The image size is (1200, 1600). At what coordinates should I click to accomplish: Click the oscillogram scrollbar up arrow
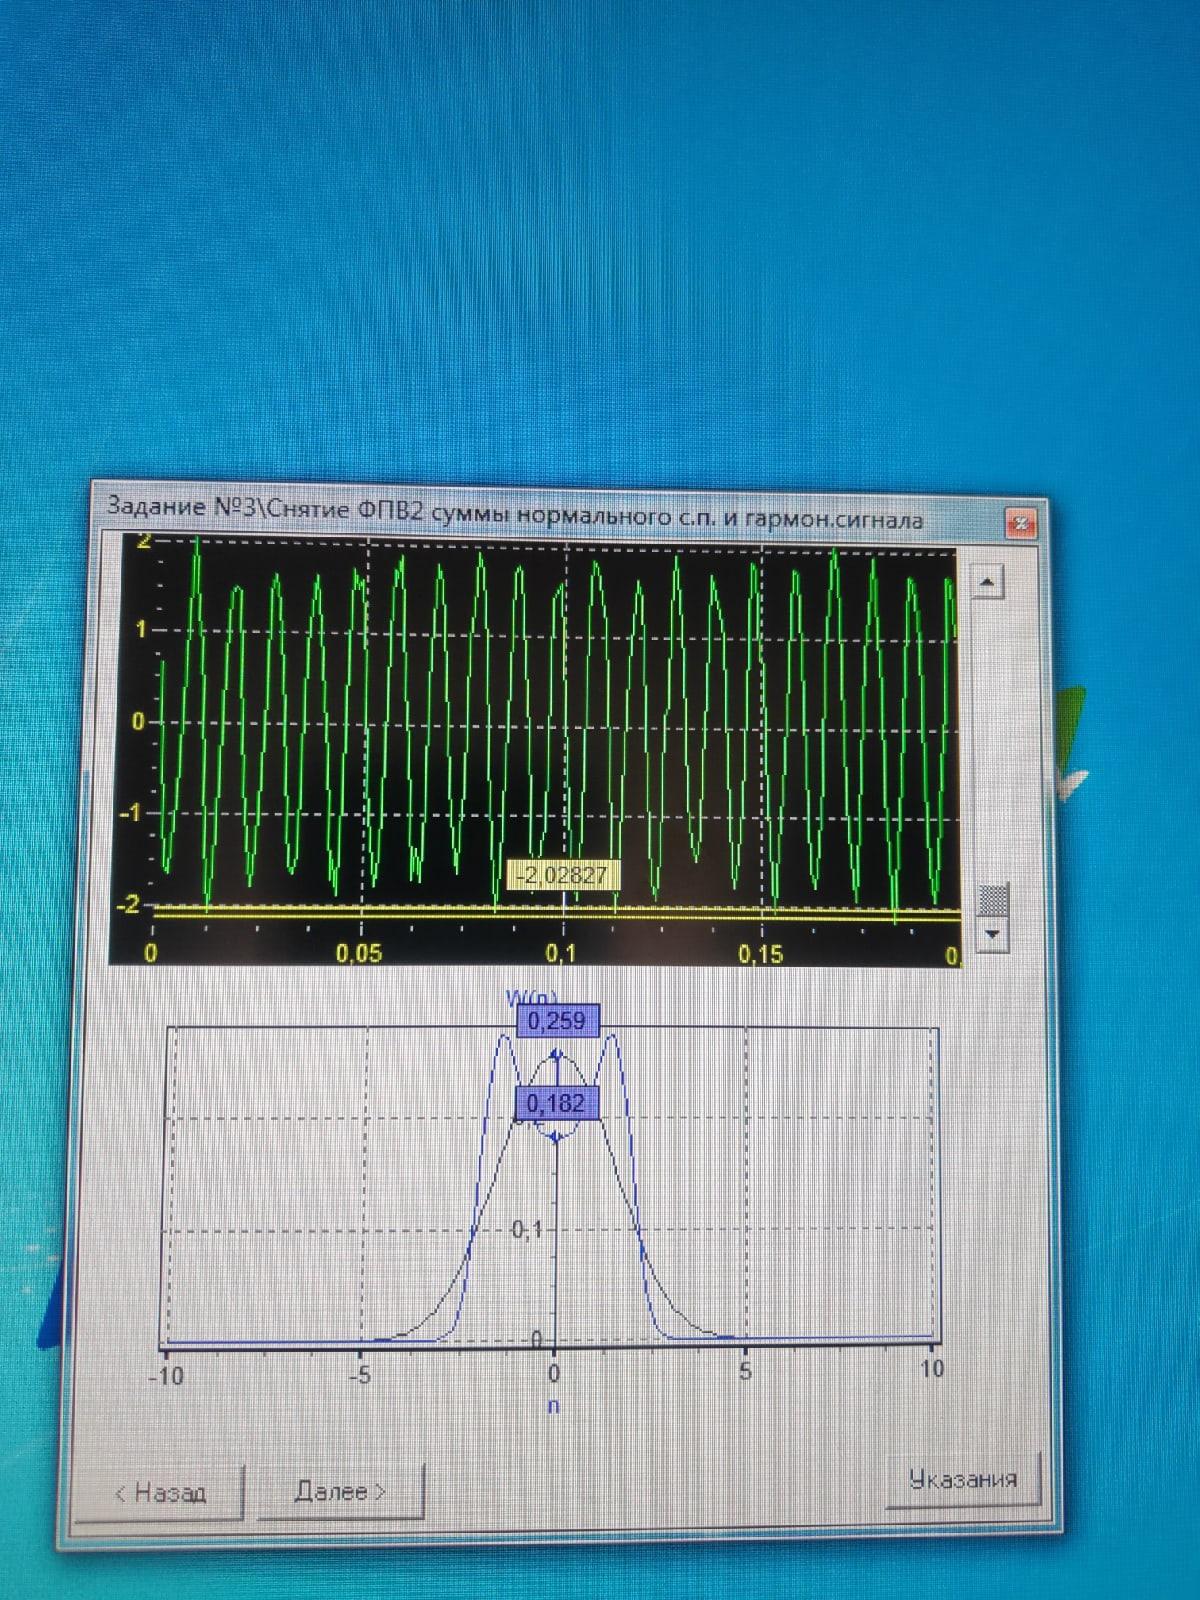tap(988, 581)
